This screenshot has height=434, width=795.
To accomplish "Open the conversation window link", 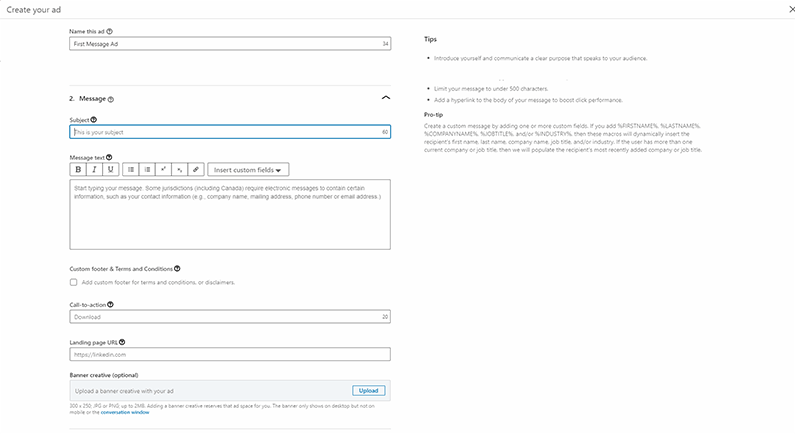I will [125, 413].
